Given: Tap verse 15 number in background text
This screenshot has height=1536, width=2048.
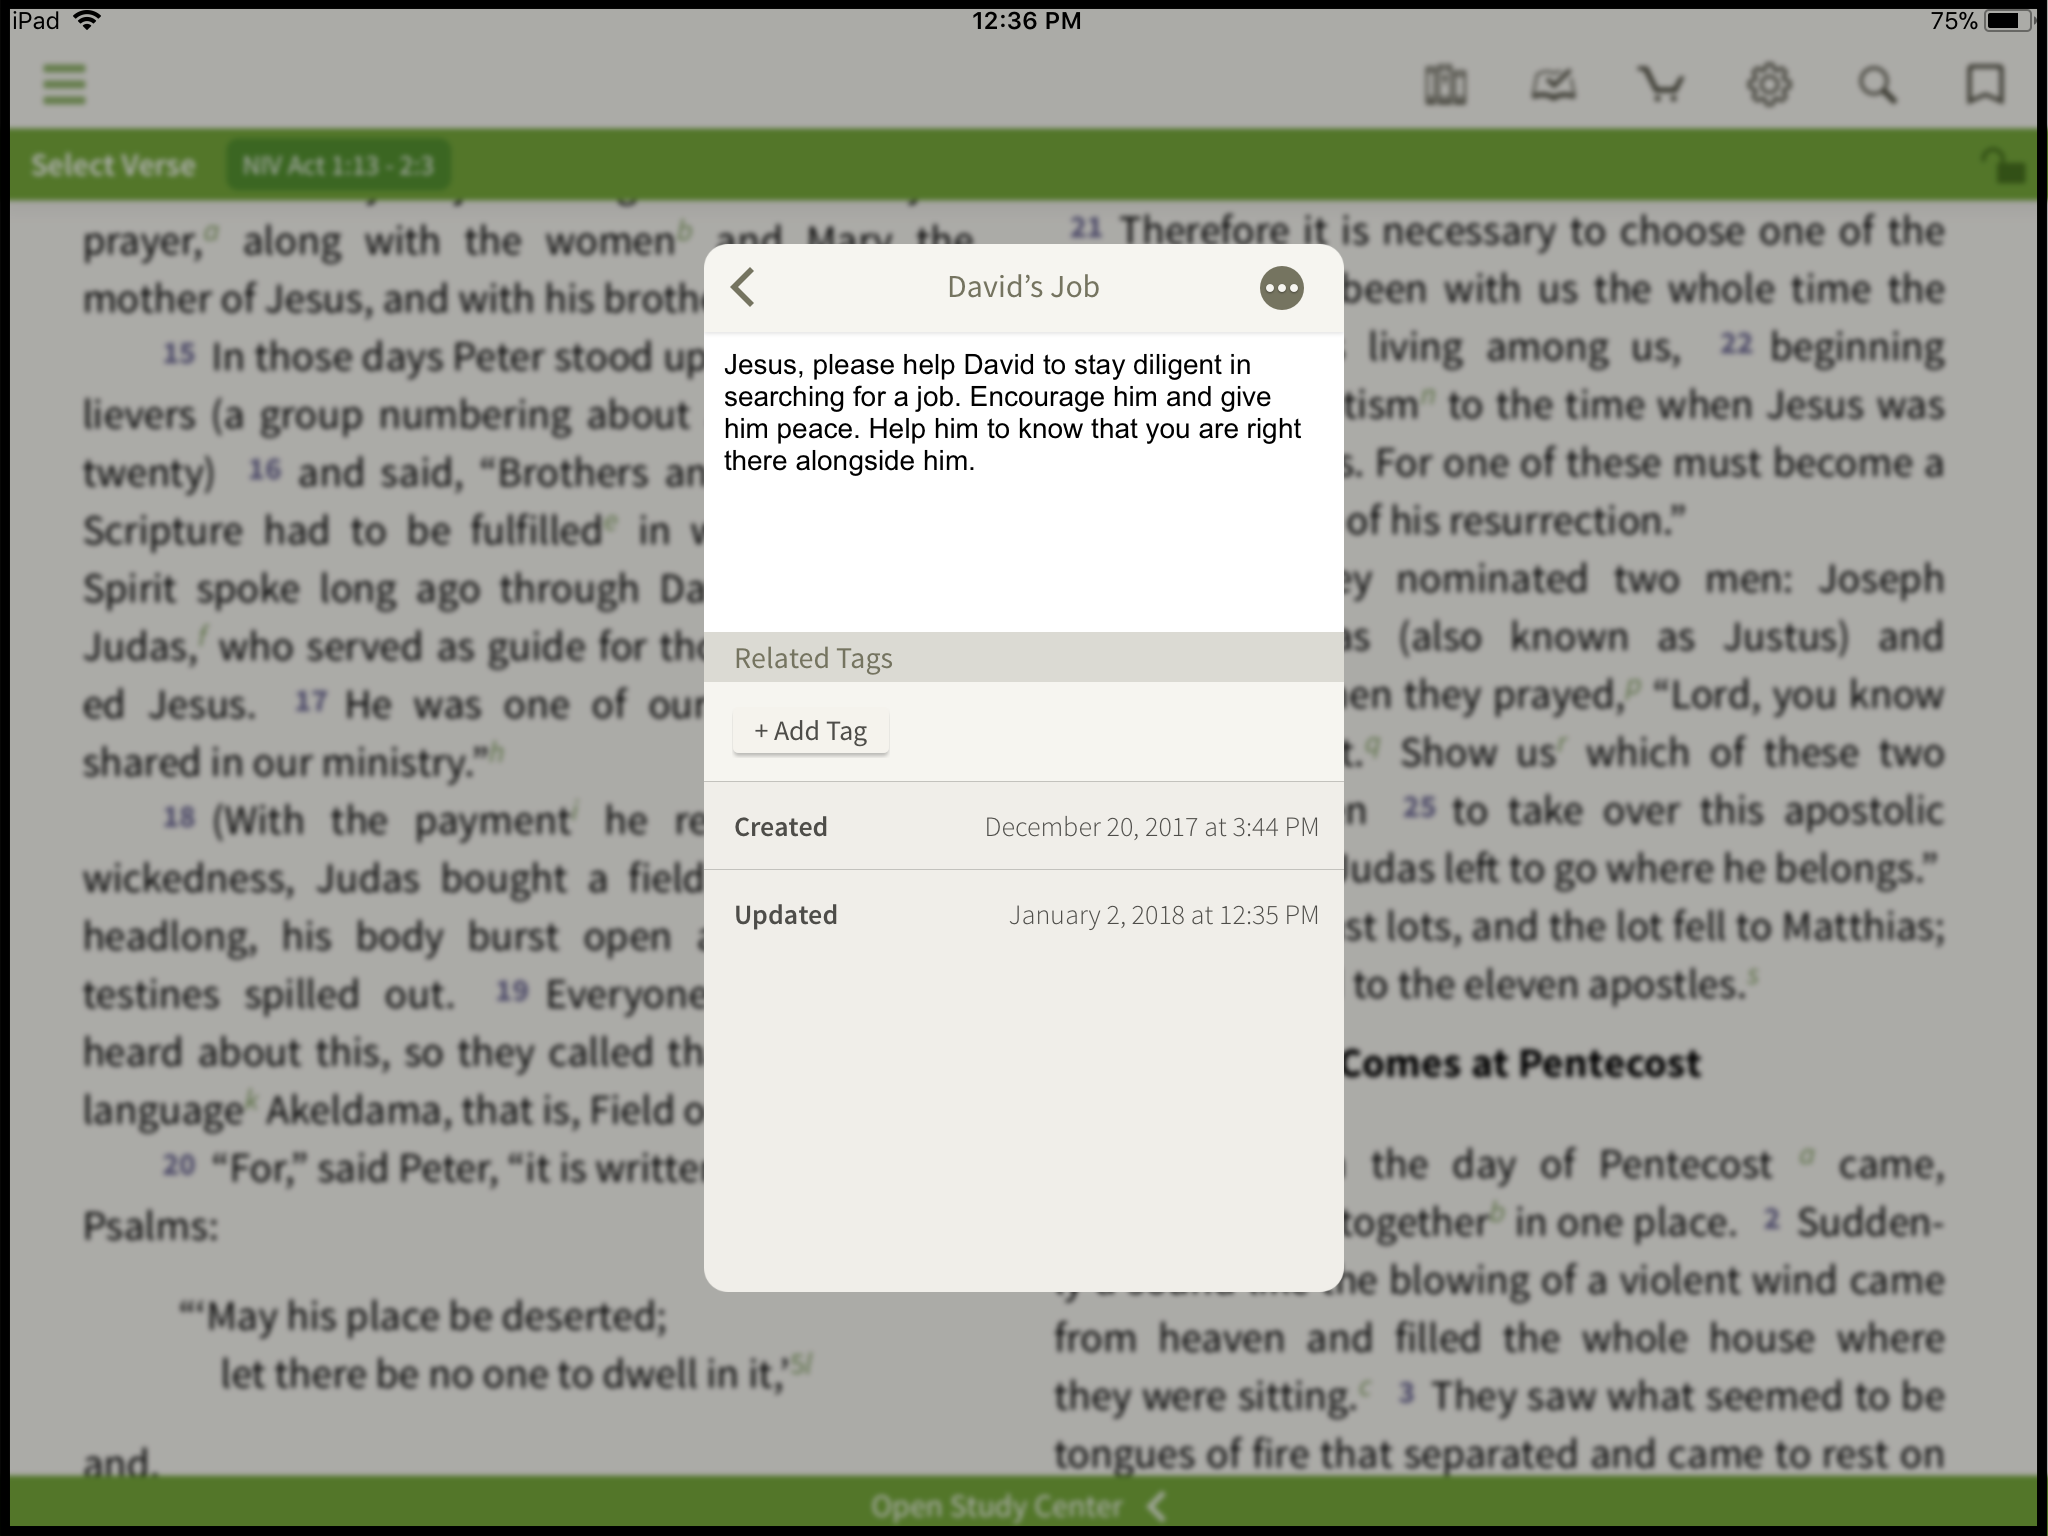Looking at the screenshot, I should (179, 353).
